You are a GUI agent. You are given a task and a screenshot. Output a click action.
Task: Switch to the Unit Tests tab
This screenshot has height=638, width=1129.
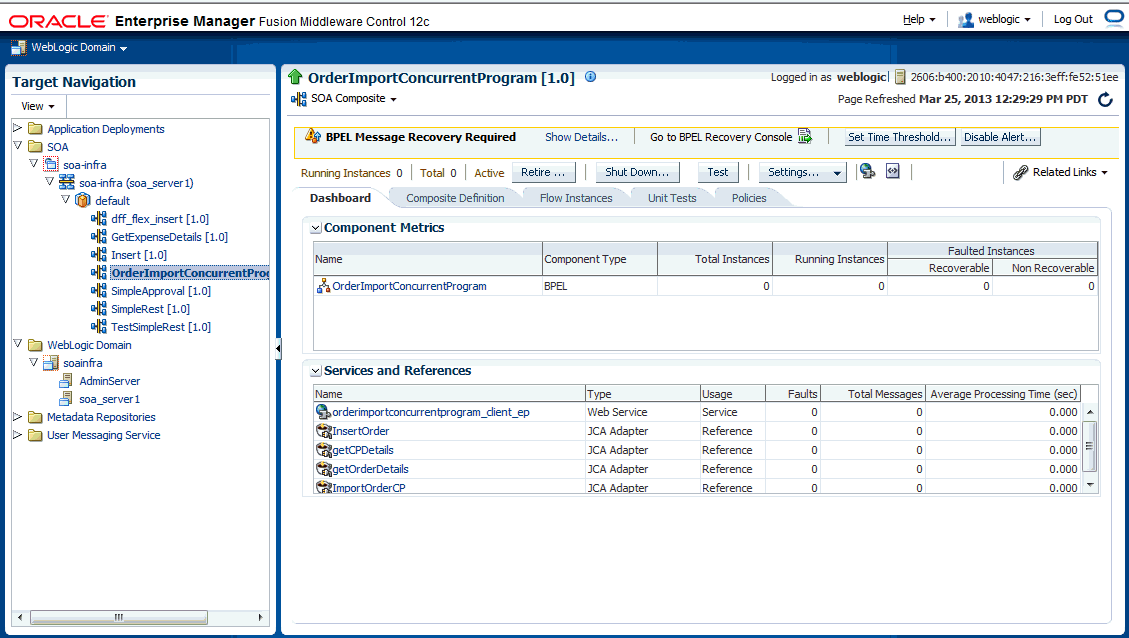click(x=672, y=198)
